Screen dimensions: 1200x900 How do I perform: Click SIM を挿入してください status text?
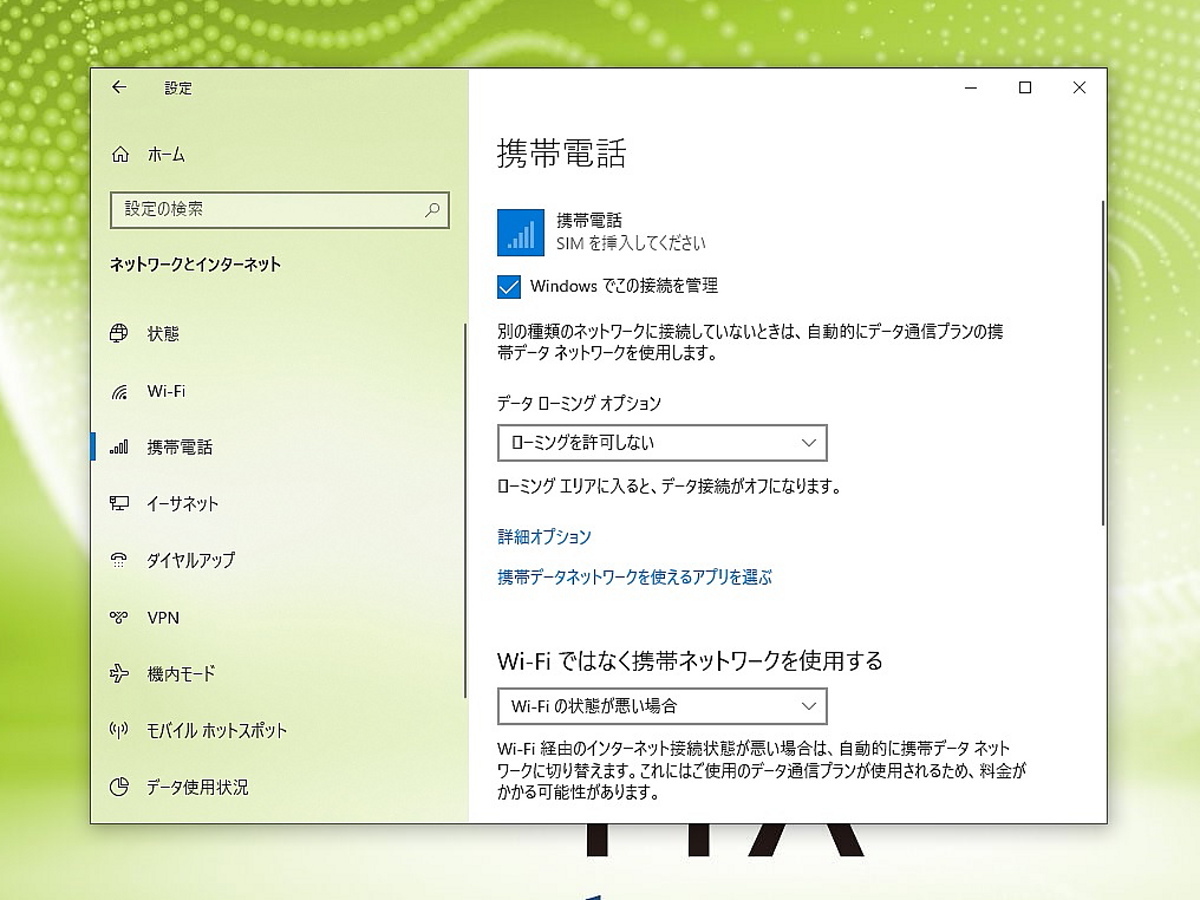(x=631, y=243)
